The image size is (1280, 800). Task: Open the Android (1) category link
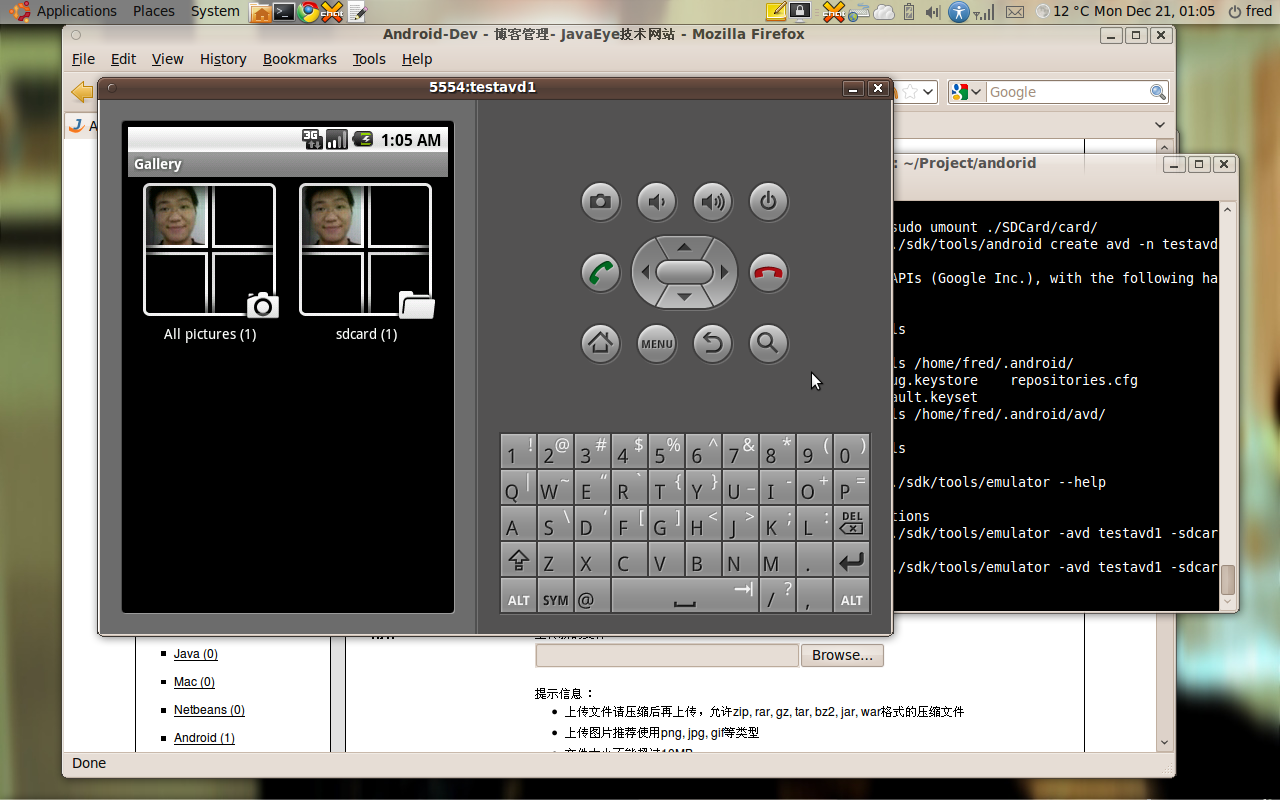(x=204, y=738)
